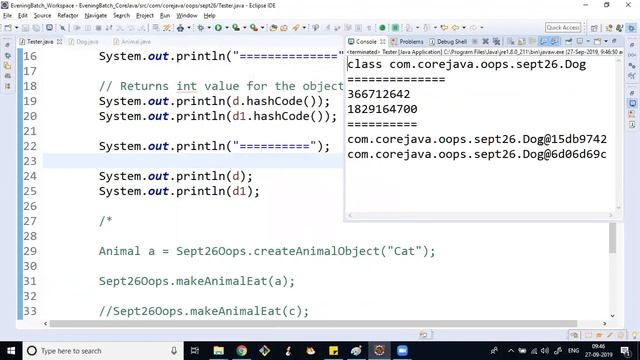The height and width of the screenshot is (360, 640).
Task: Click the Terminate (stop) debug toolbar icon
Action: 98,27
